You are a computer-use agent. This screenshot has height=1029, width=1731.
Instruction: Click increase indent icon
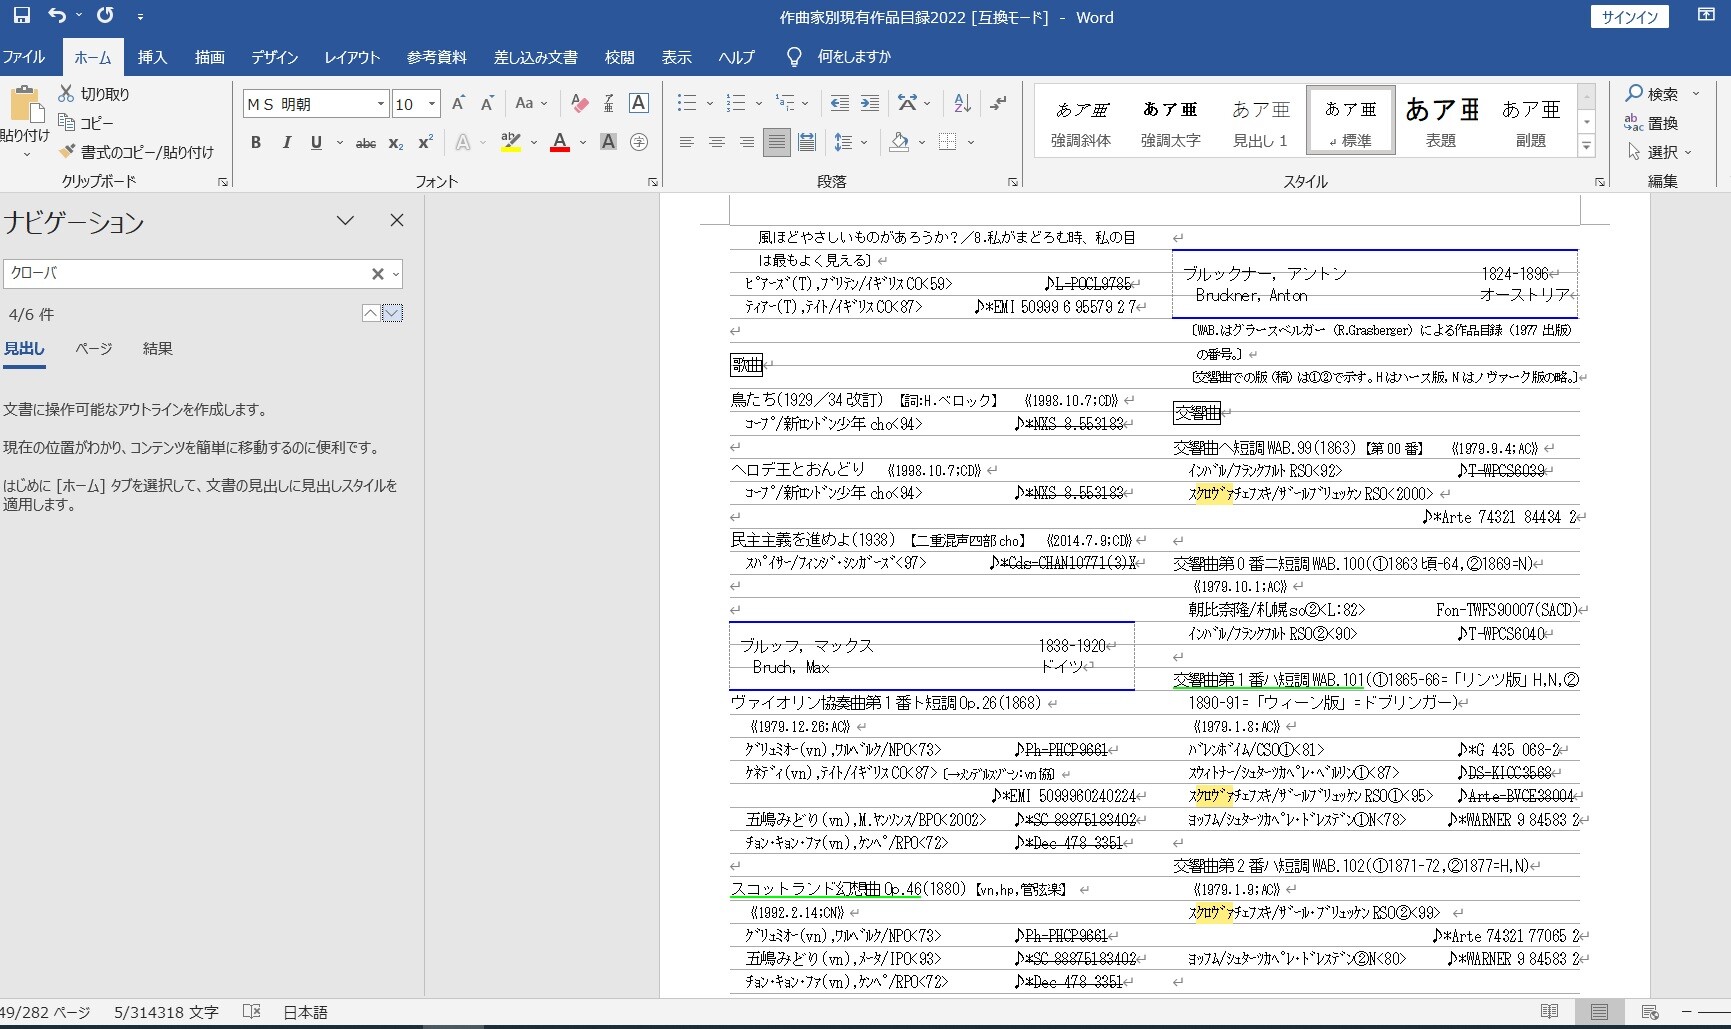point(870,103)
